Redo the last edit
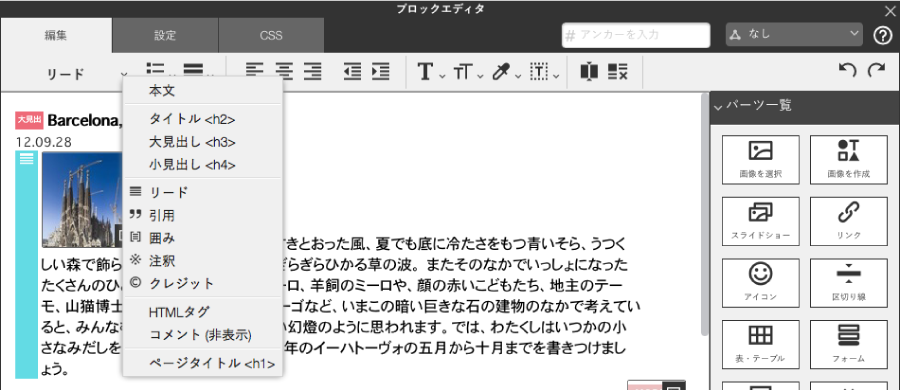 click(876, 71)
